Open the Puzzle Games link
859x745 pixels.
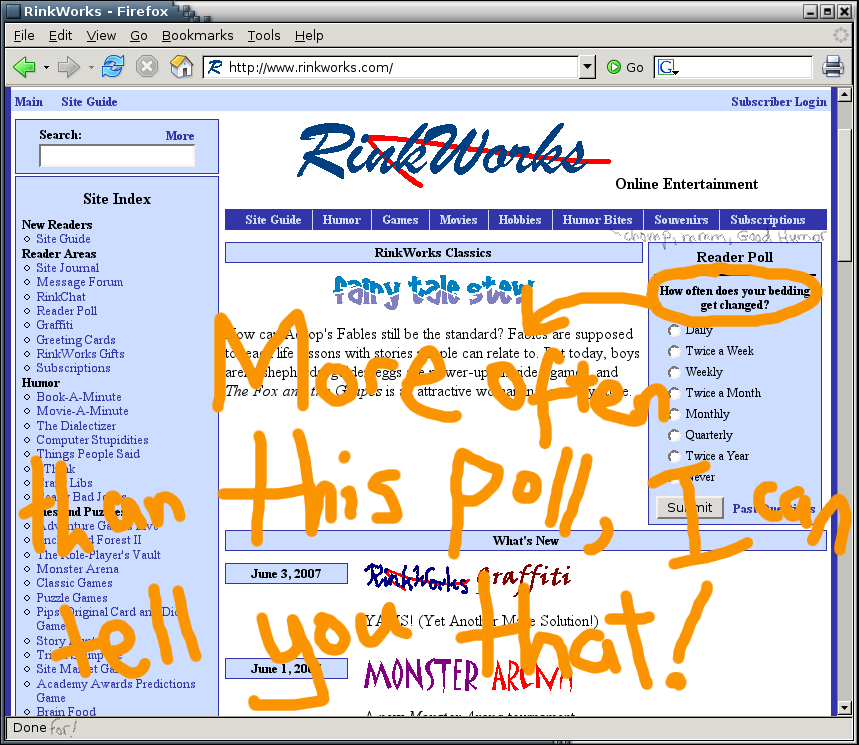tap(72, 598)
